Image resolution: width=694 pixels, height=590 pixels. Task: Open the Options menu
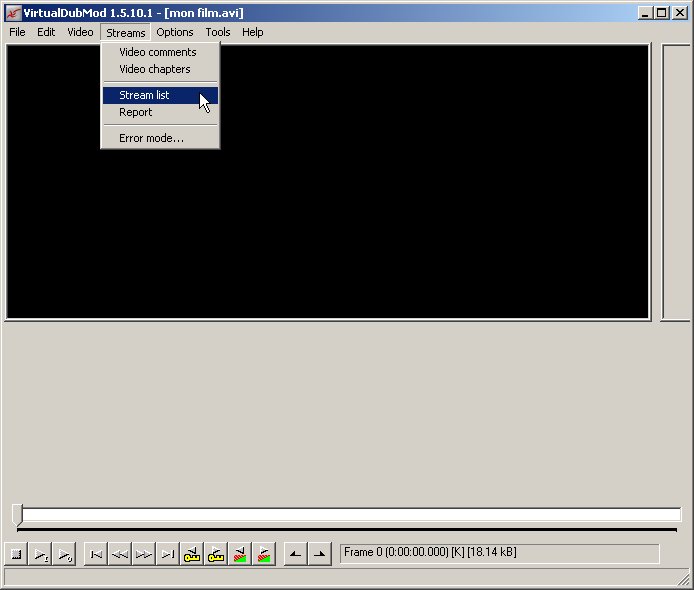[x=175, y=32]
